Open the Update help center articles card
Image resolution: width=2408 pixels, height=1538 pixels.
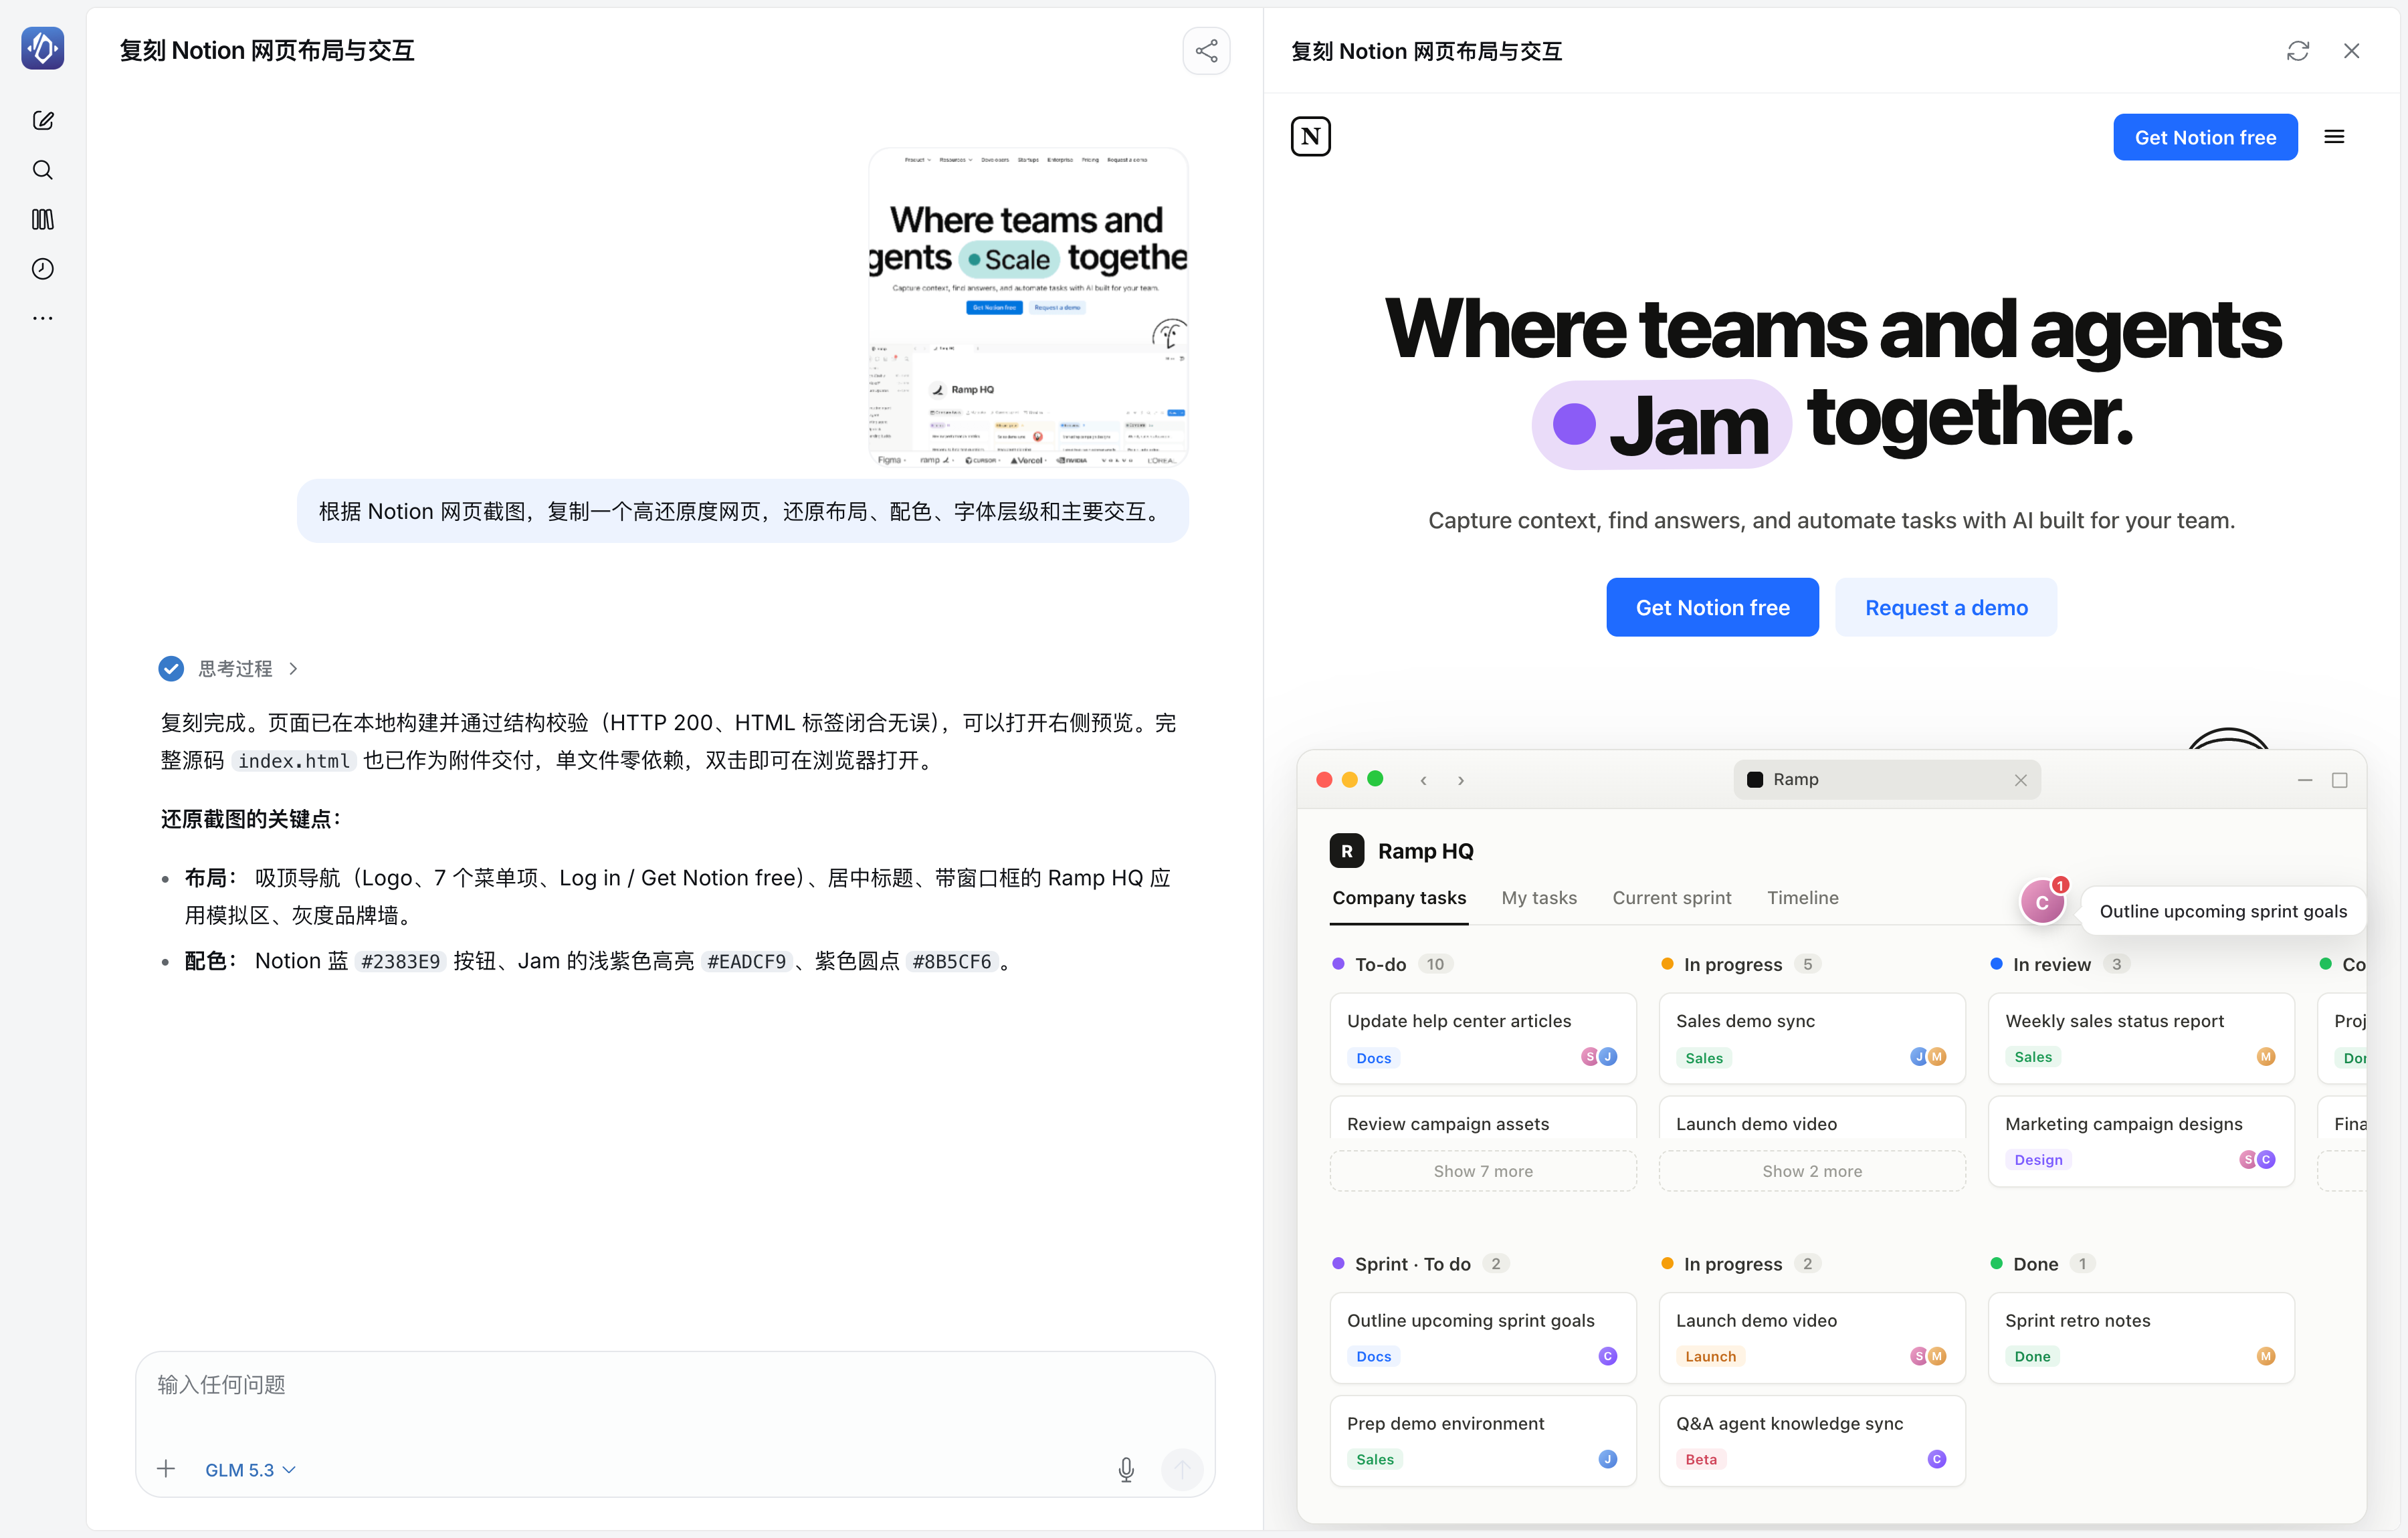1483,1038
